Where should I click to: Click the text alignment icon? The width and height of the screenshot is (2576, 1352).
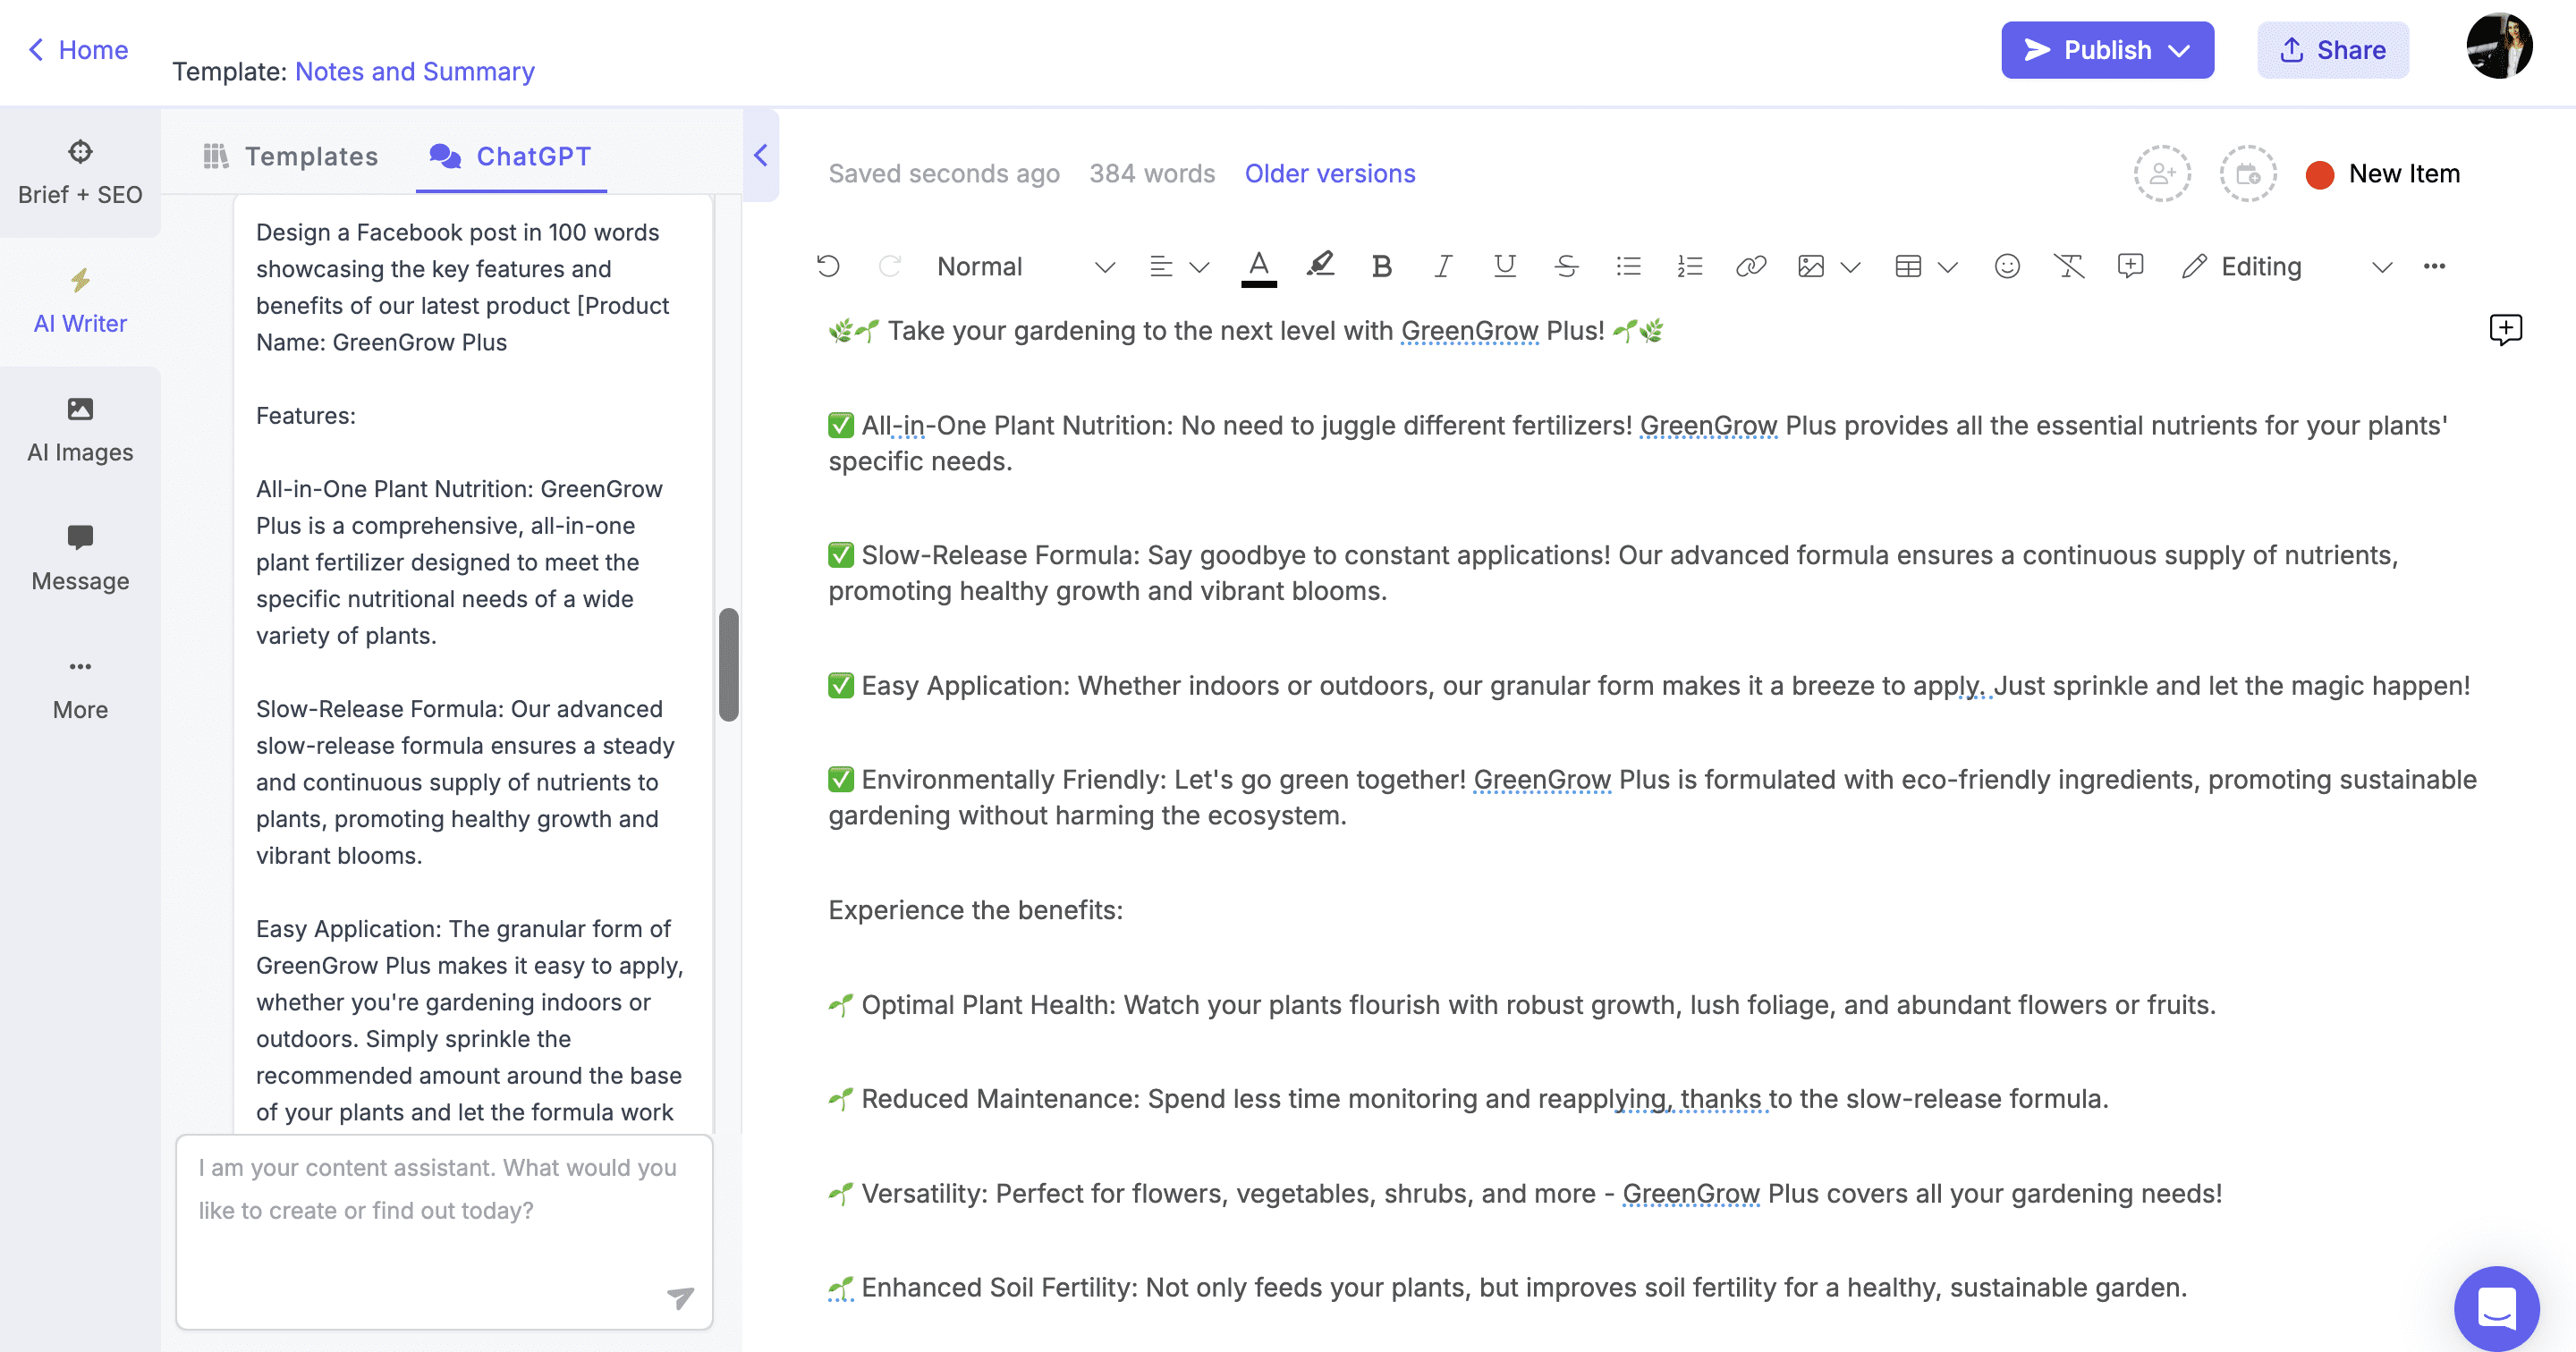(x=1161, y=266)
